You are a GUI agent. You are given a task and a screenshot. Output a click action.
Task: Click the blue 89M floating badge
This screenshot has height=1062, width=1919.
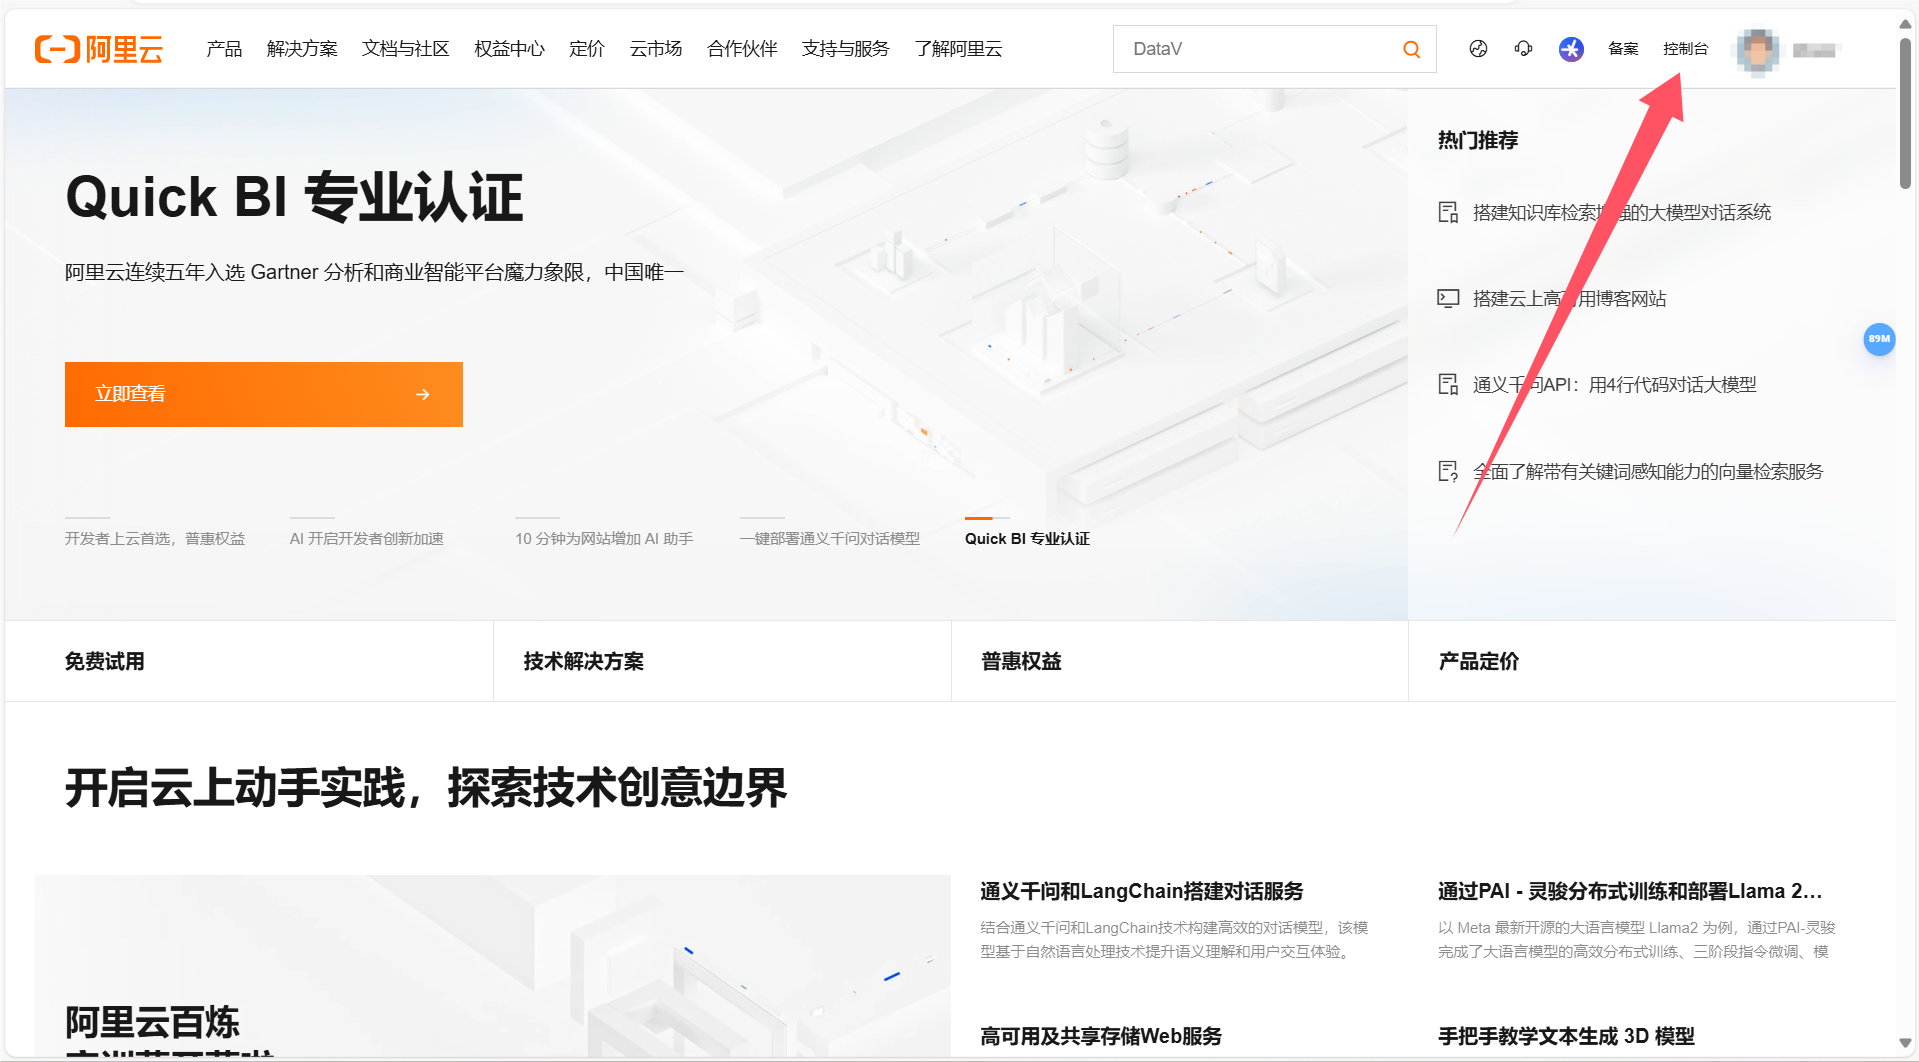[x=1879, y=339]
